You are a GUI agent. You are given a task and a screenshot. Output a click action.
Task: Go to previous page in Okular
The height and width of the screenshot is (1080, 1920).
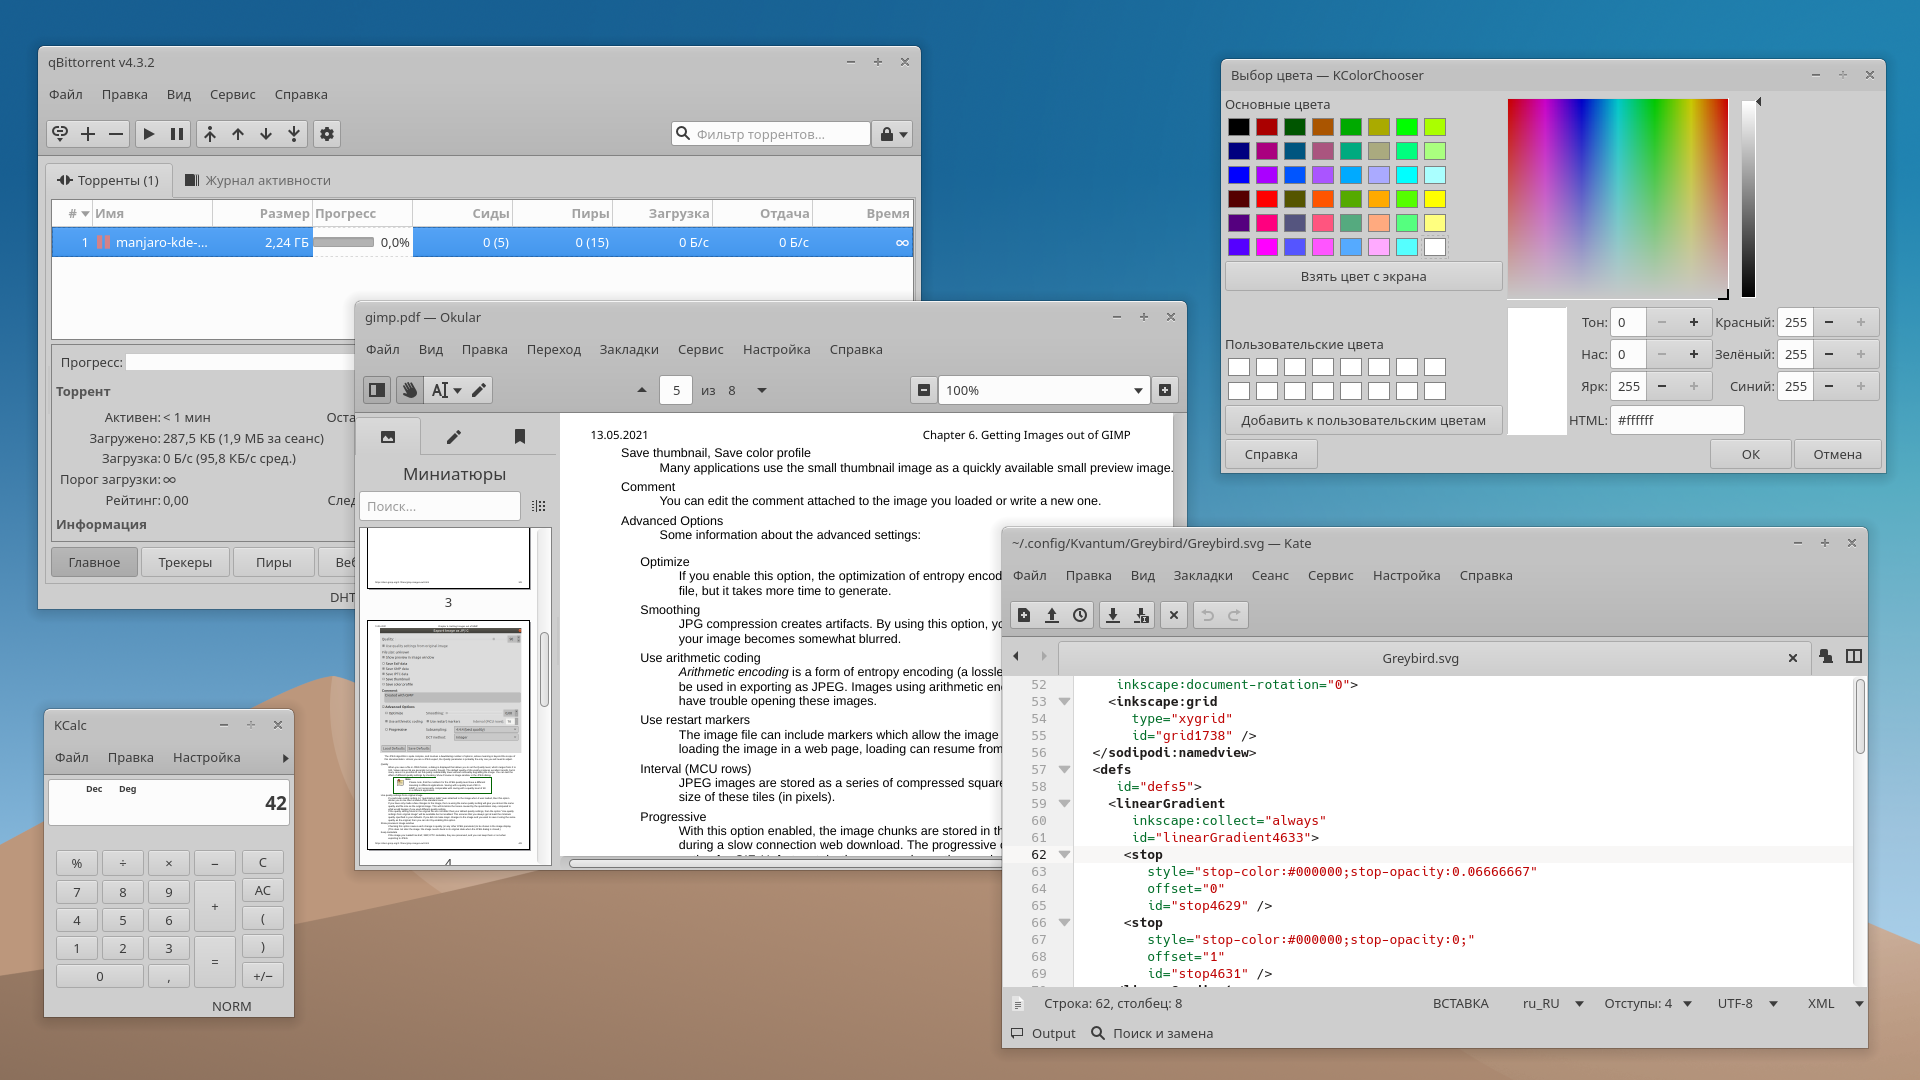tap(642, 390)
